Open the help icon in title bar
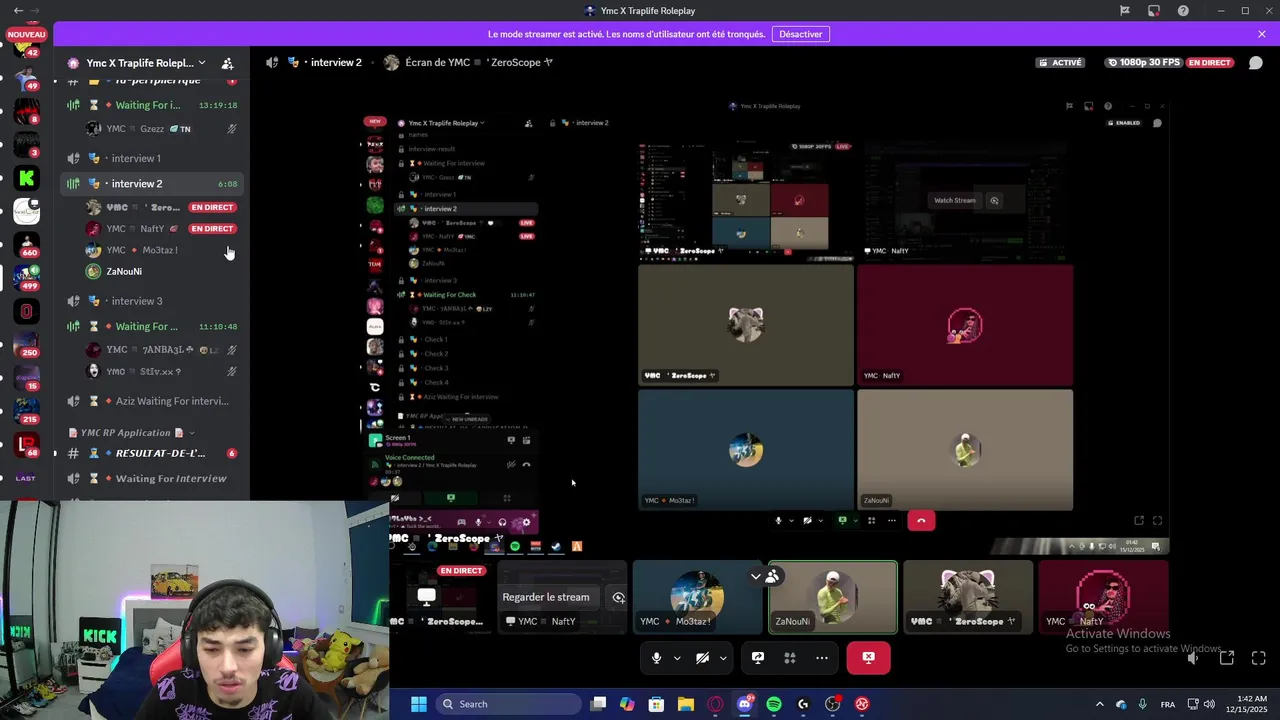This screenshot has width=1280, height=720. pyautogui.click(x=1184, y=11)
